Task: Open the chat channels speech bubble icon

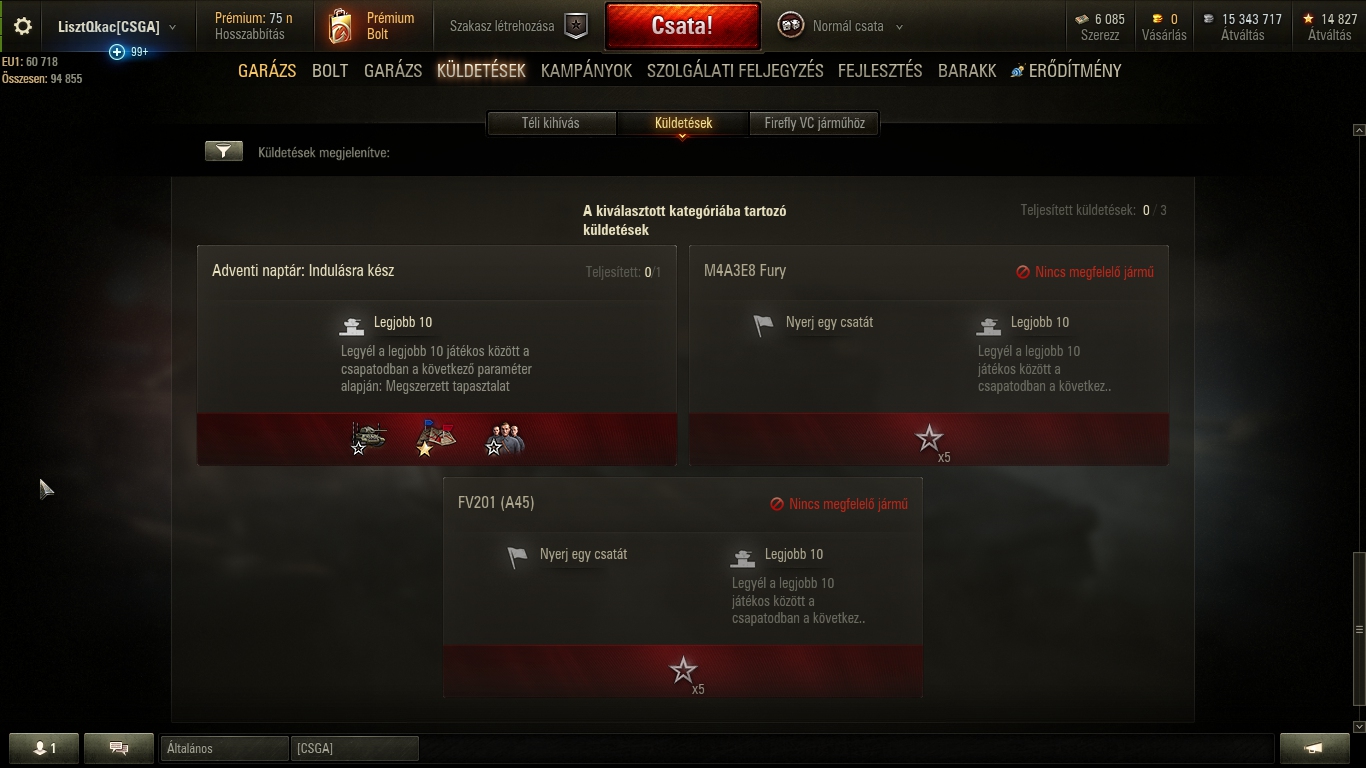Action: pyautogui.click(x=119, y=748)
